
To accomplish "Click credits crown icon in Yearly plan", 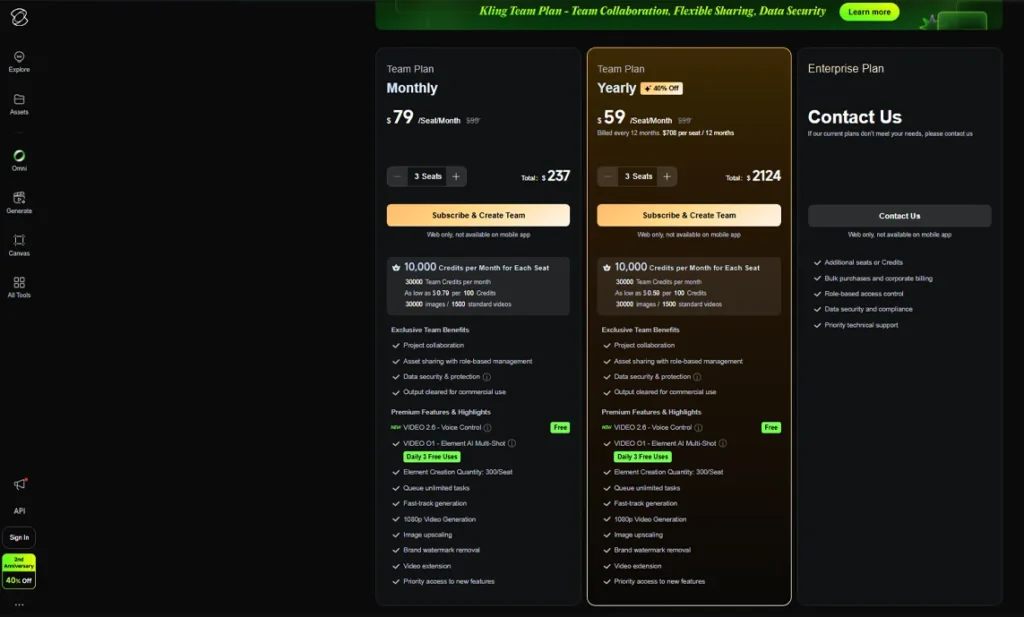I will point(607,268).
